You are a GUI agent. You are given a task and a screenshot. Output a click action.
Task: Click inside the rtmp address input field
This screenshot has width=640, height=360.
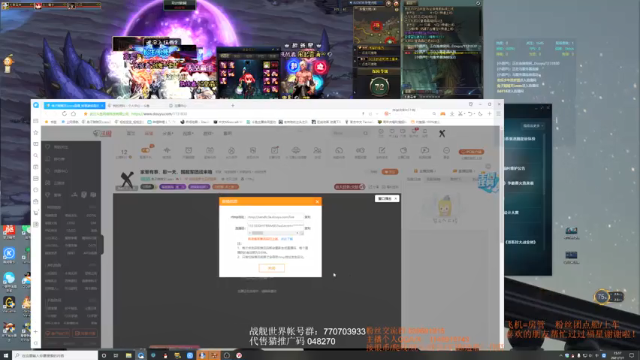coord(275,217)
